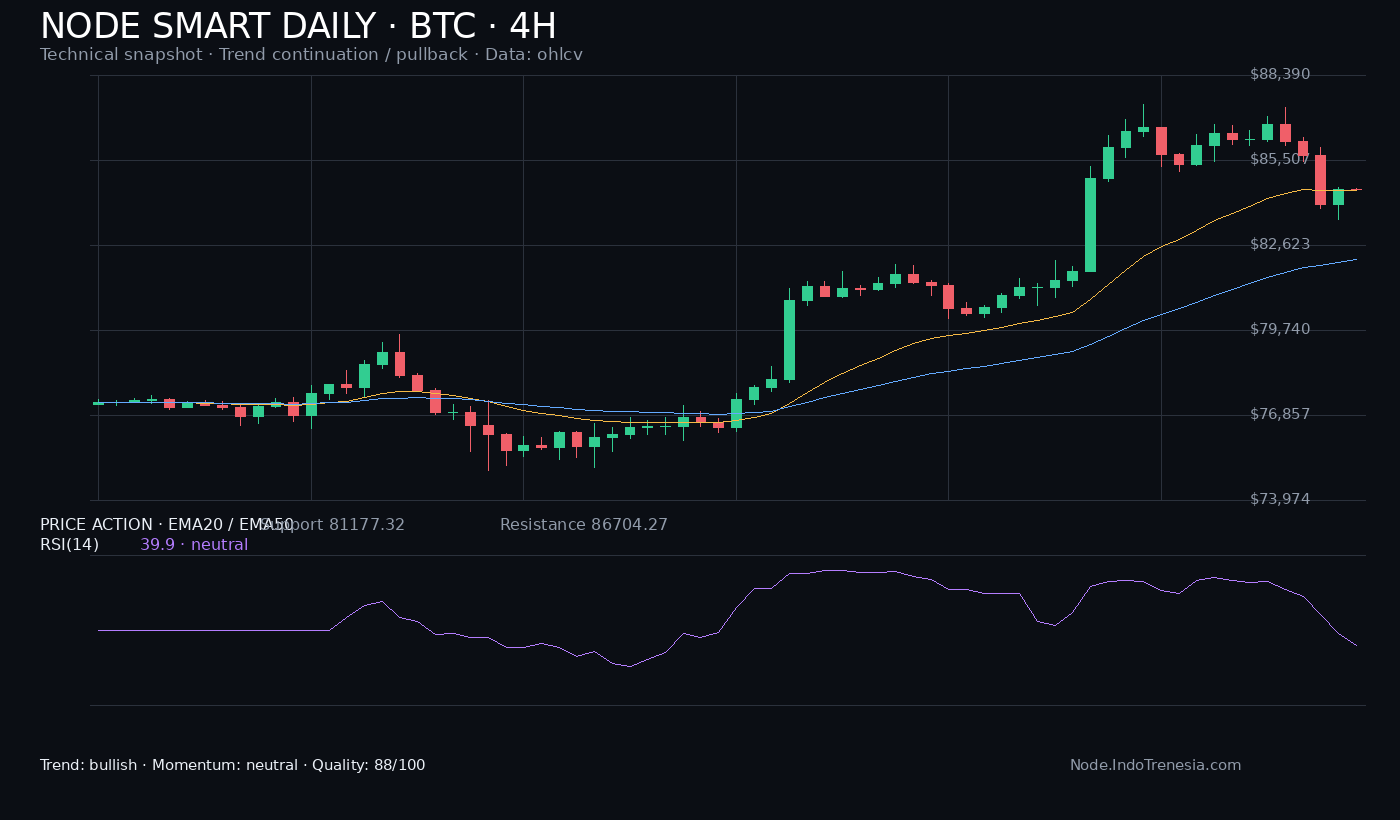
Task: Click the $82,623 price axis label
Action: tap(1280, 245)
